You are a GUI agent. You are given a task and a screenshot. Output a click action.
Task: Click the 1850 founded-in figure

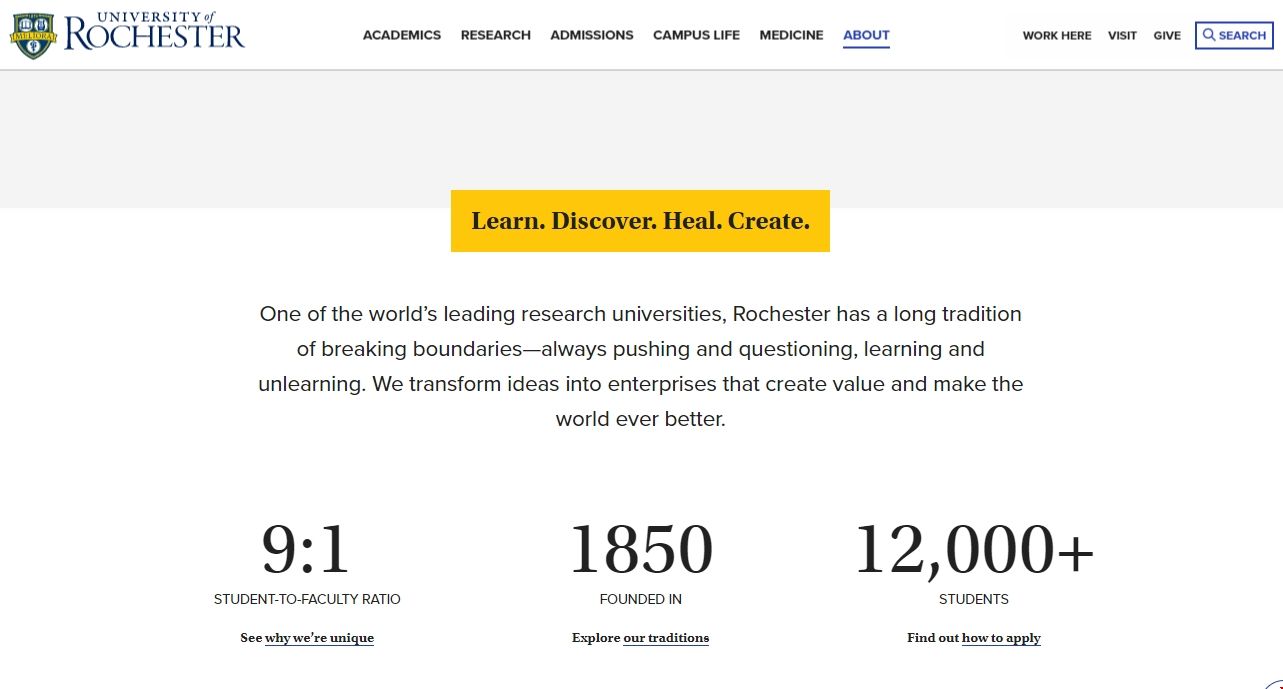[640, 550]
